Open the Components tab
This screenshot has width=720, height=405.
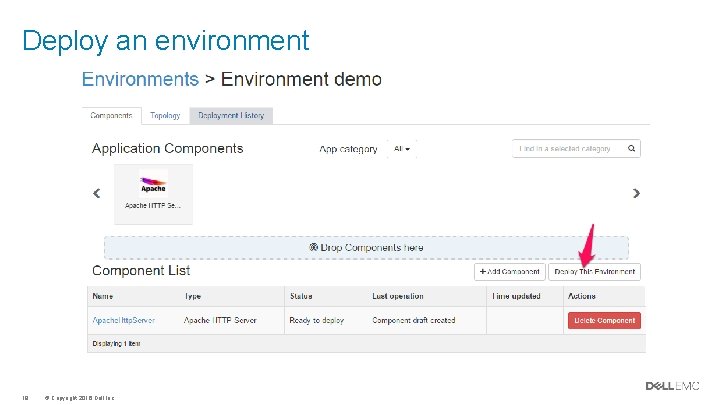pyautogui.click(x=112, y=115)
